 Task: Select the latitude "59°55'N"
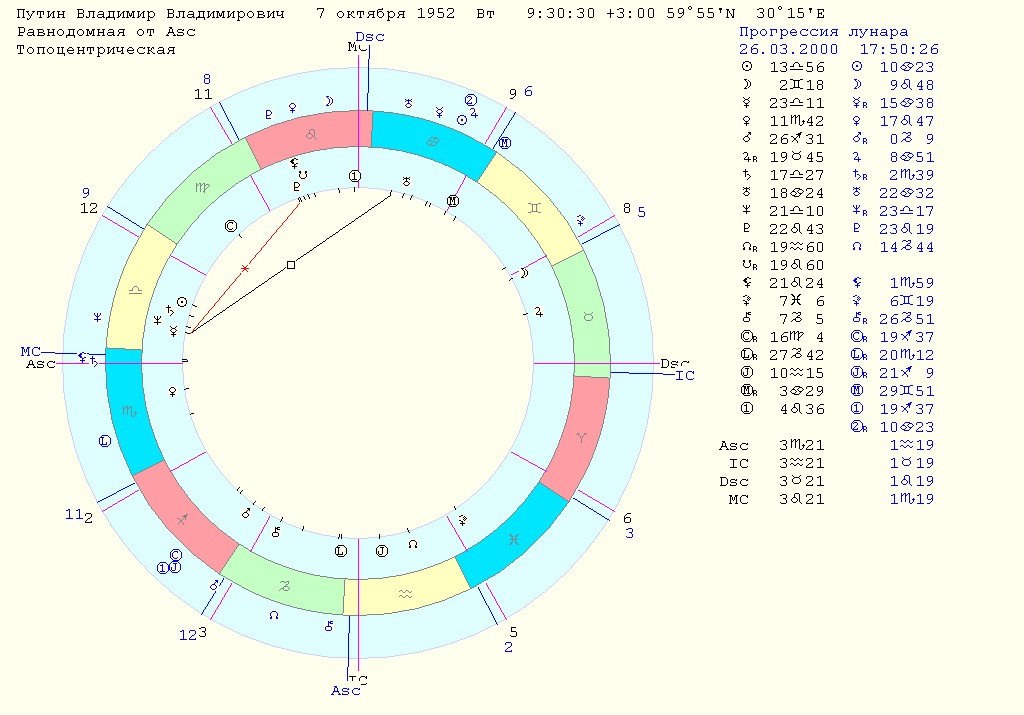pyautogui.click(x=701, y=14)
